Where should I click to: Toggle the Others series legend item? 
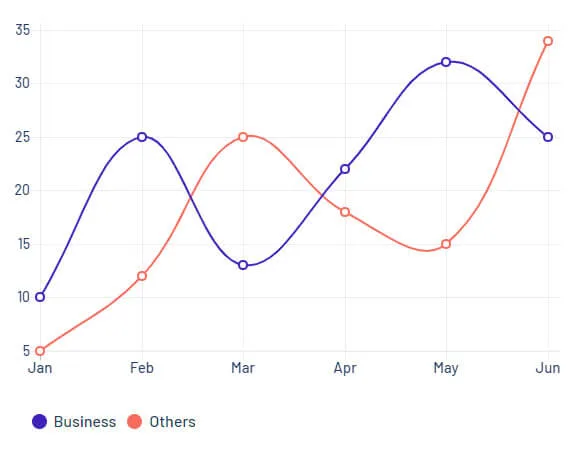(161, 422)
